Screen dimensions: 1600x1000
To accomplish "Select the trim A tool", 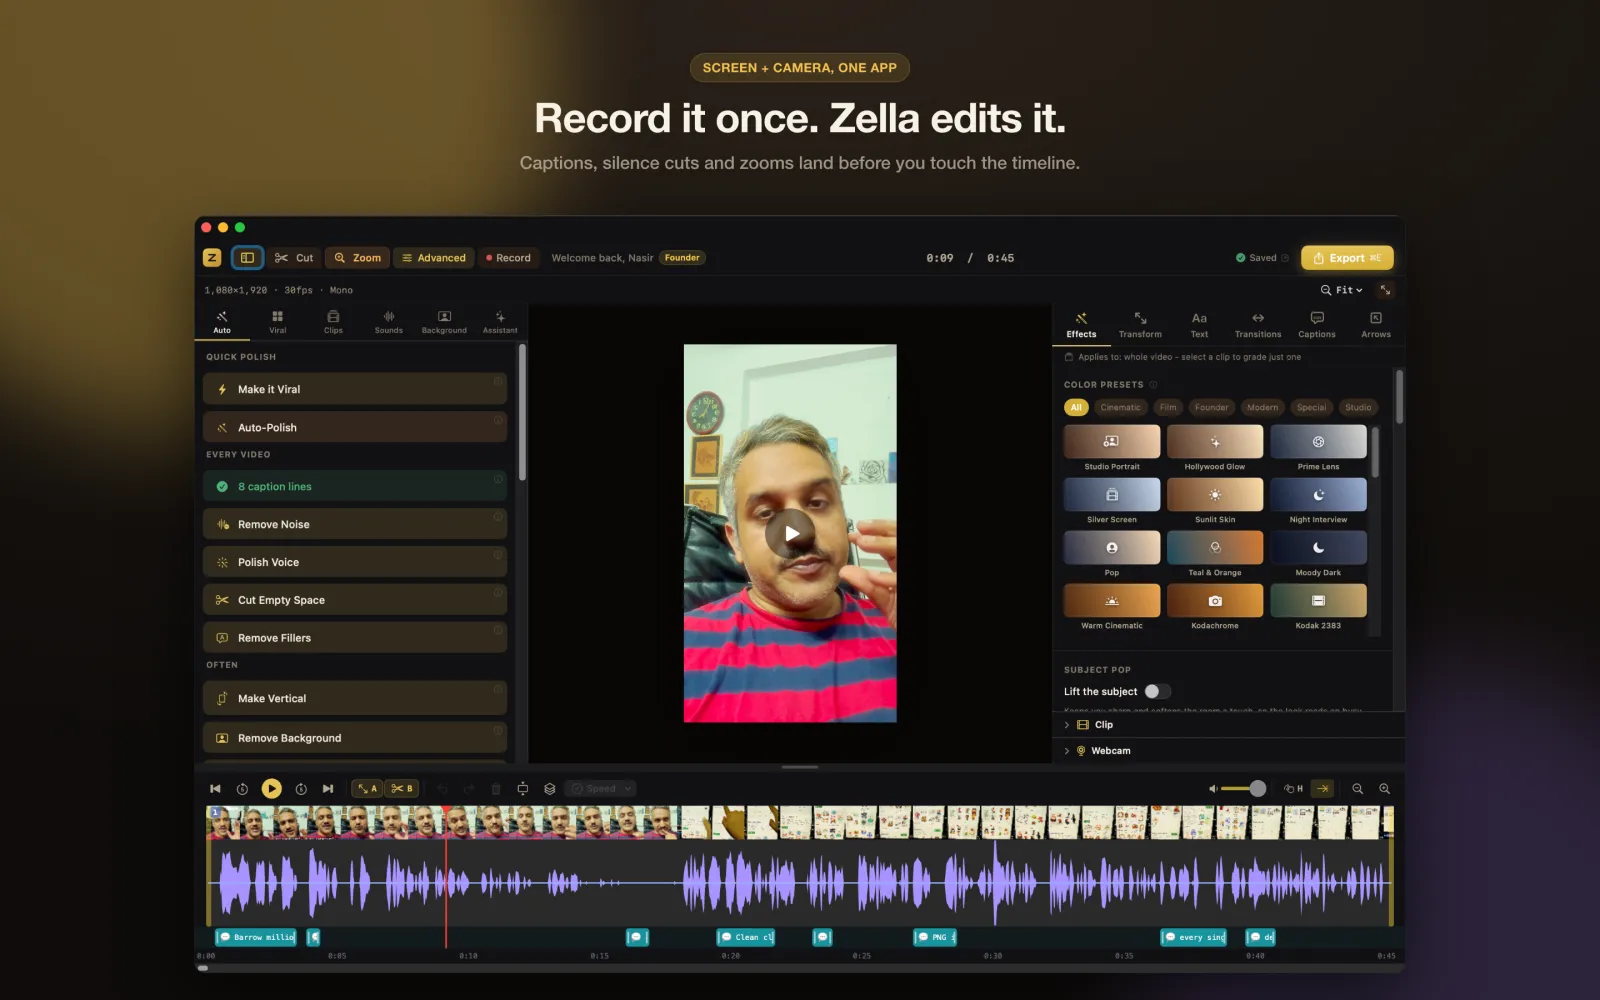I will [367, 789].
